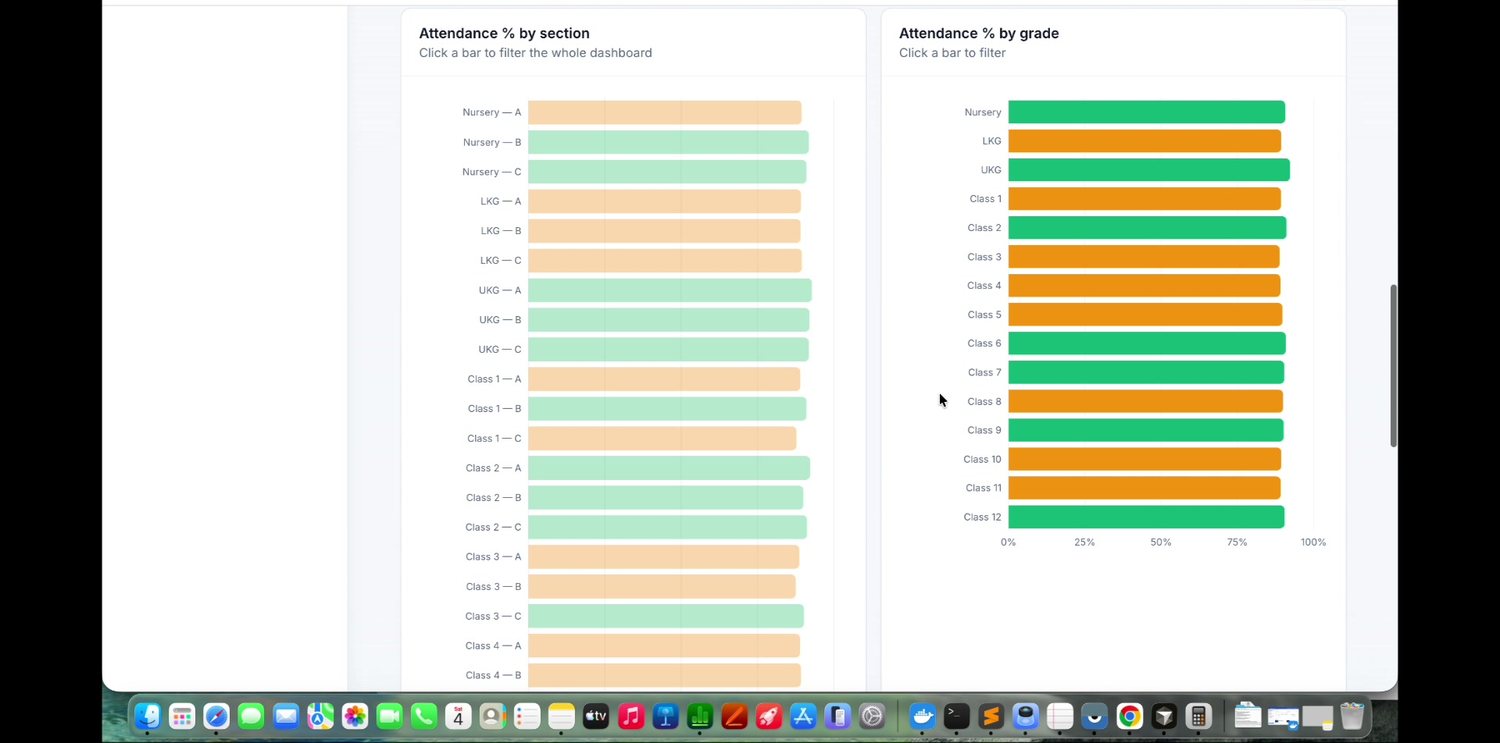The height and width of the screenshot is (743, 1500).
Task: Open the Mail app in the Dock
Action: coord(286,716)
